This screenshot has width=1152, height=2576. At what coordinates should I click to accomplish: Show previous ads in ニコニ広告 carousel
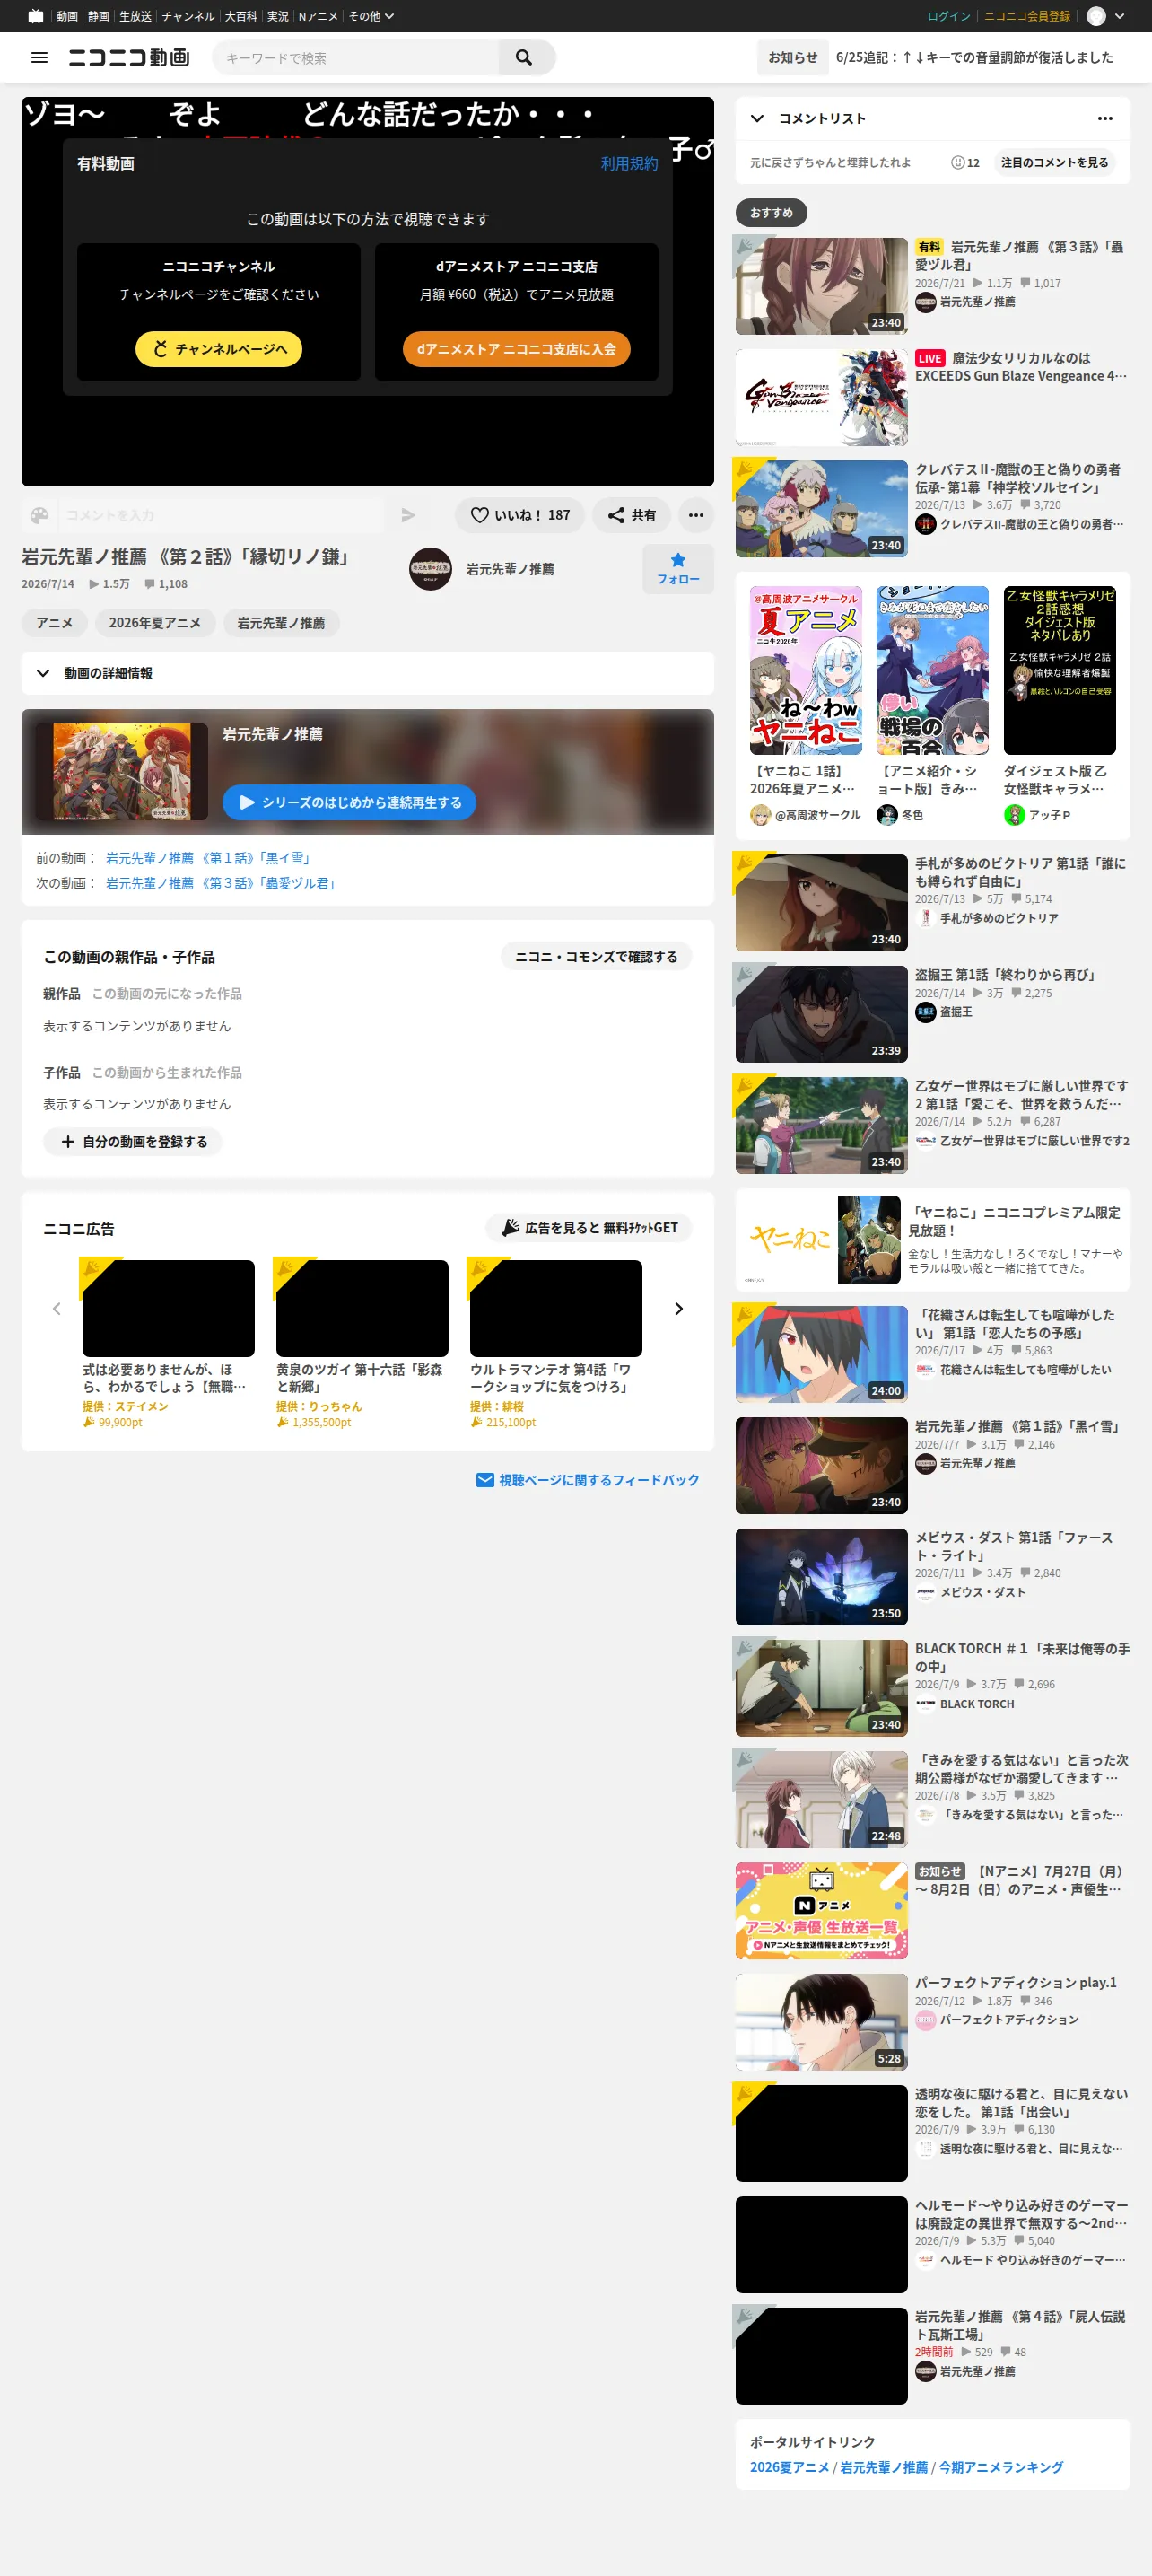(x=57, y=1309)
